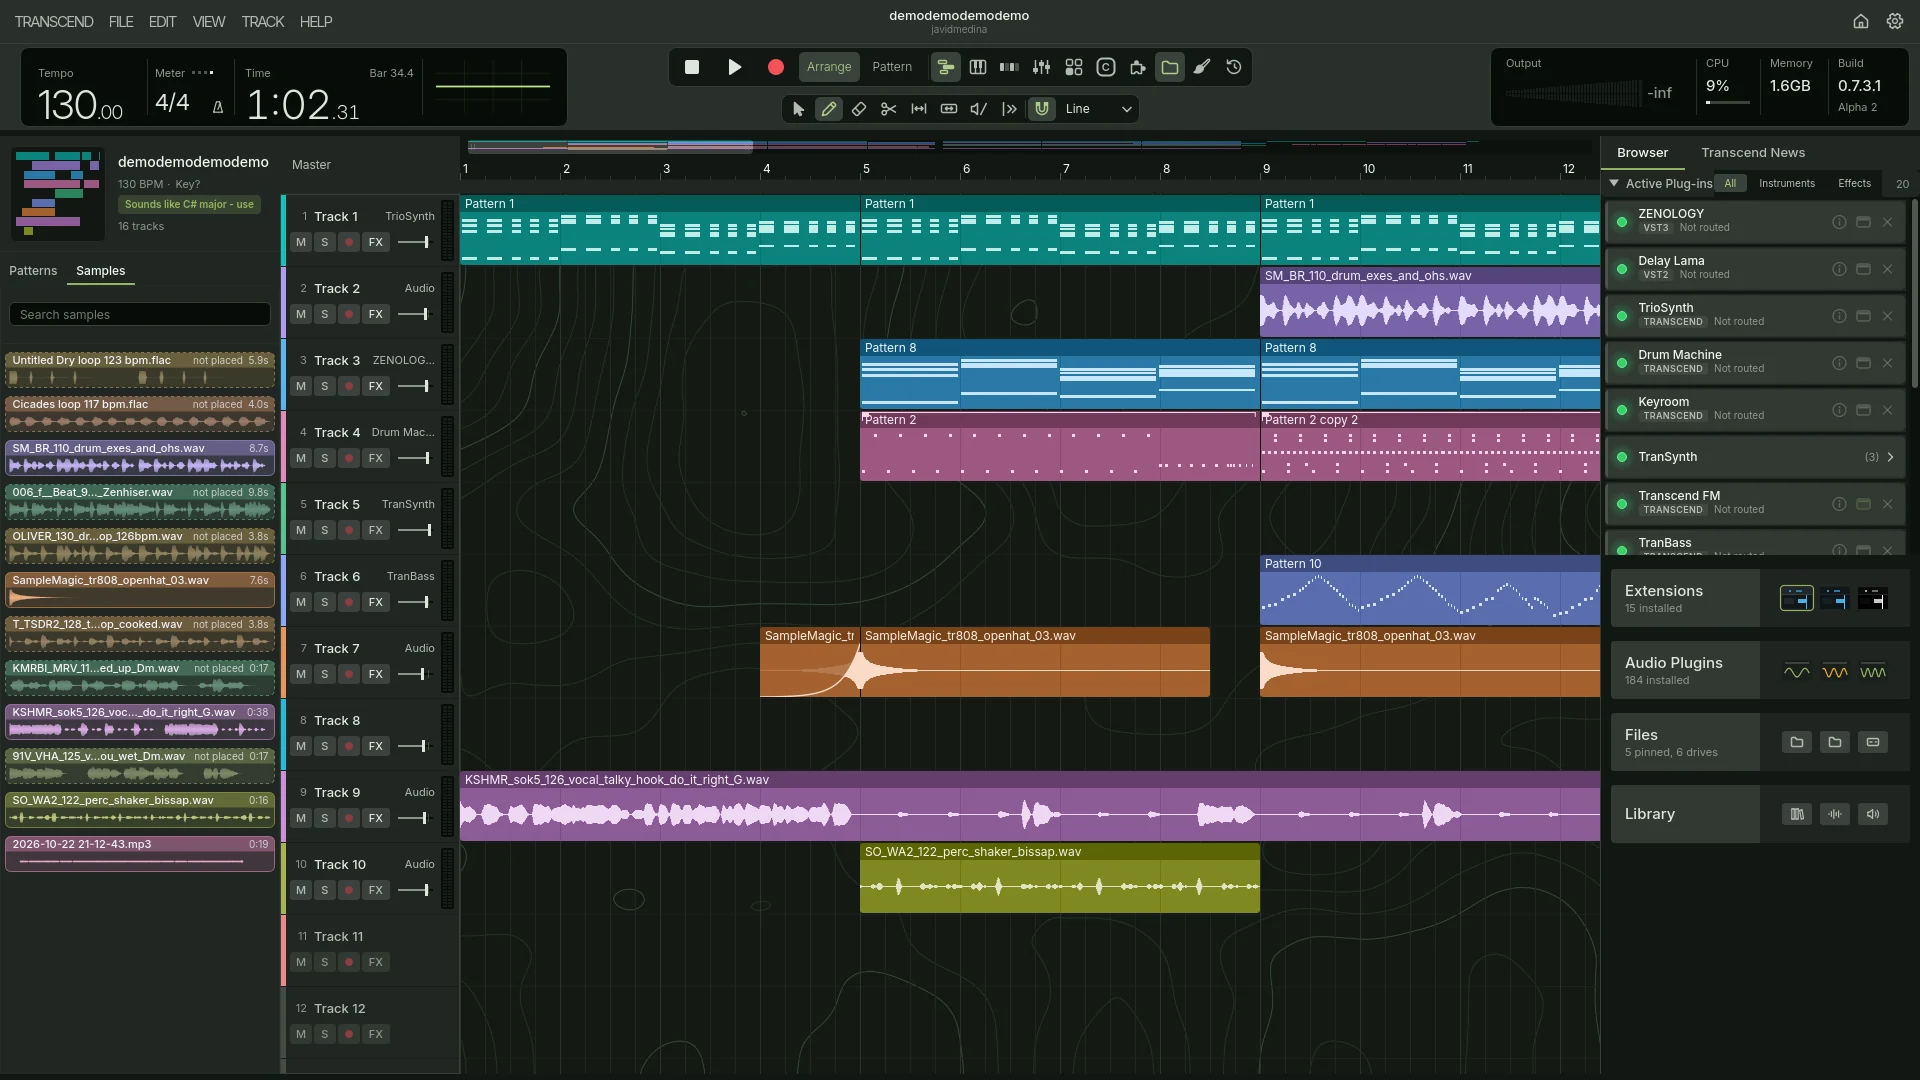Arm record on Track 7
Viewport: 1920px width, 1080px height.
(348, 674)
